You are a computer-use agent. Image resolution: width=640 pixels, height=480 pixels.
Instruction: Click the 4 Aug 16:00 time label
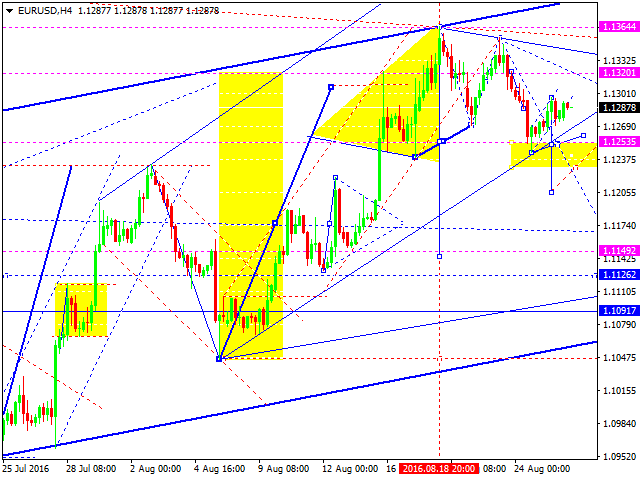(220, 469)
